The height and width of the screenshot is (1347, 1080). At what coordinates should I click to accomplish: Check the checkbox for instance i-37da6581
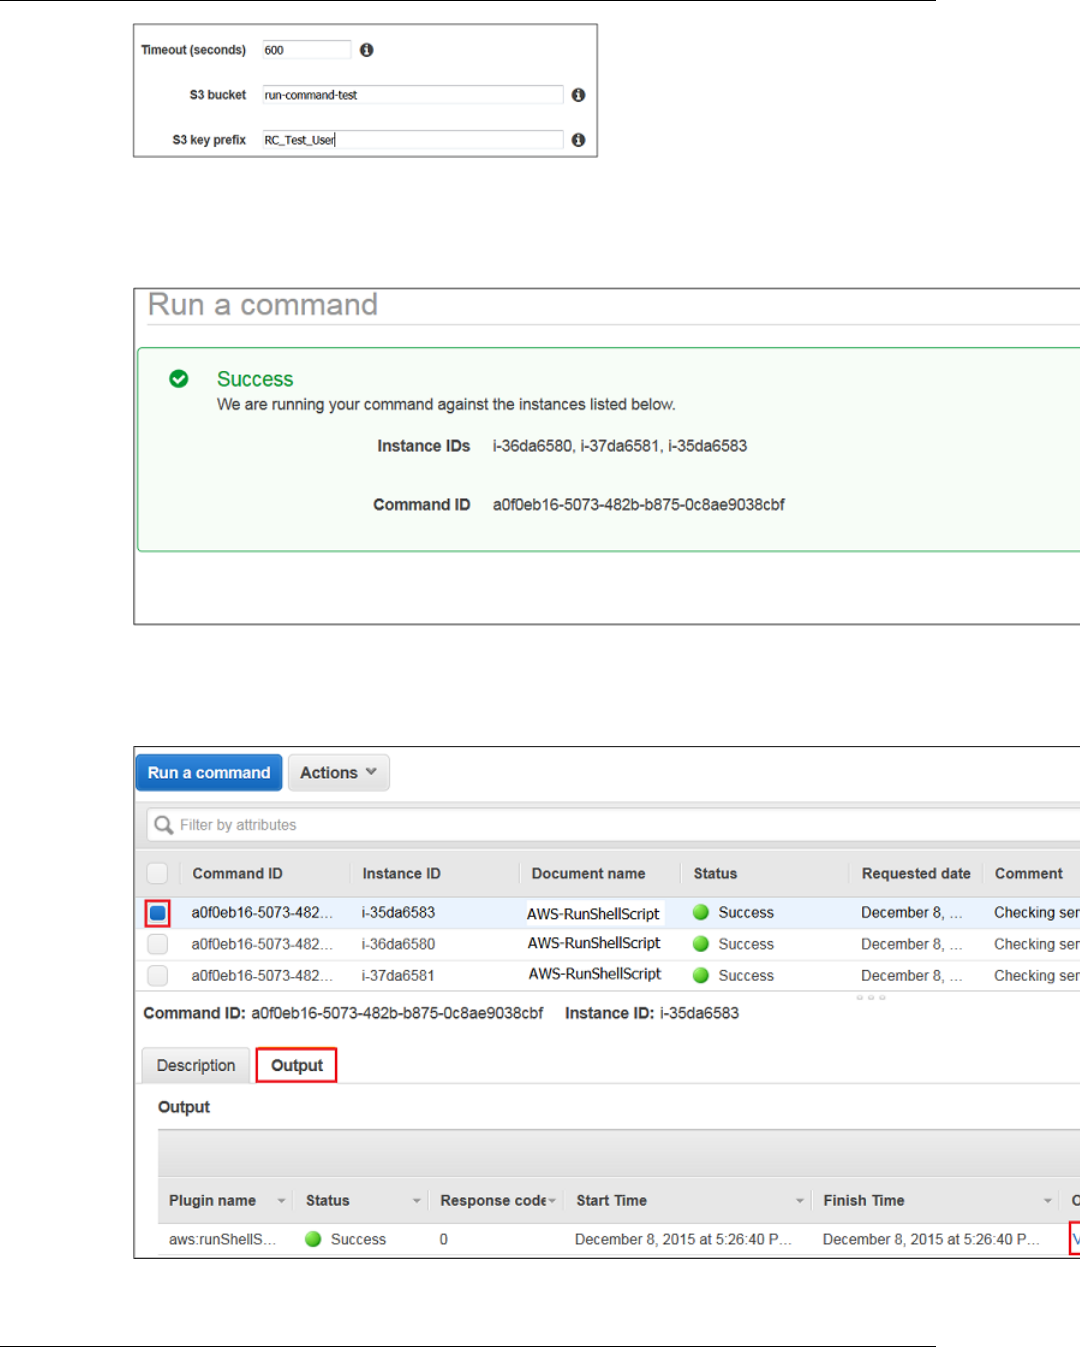(157, 975)
